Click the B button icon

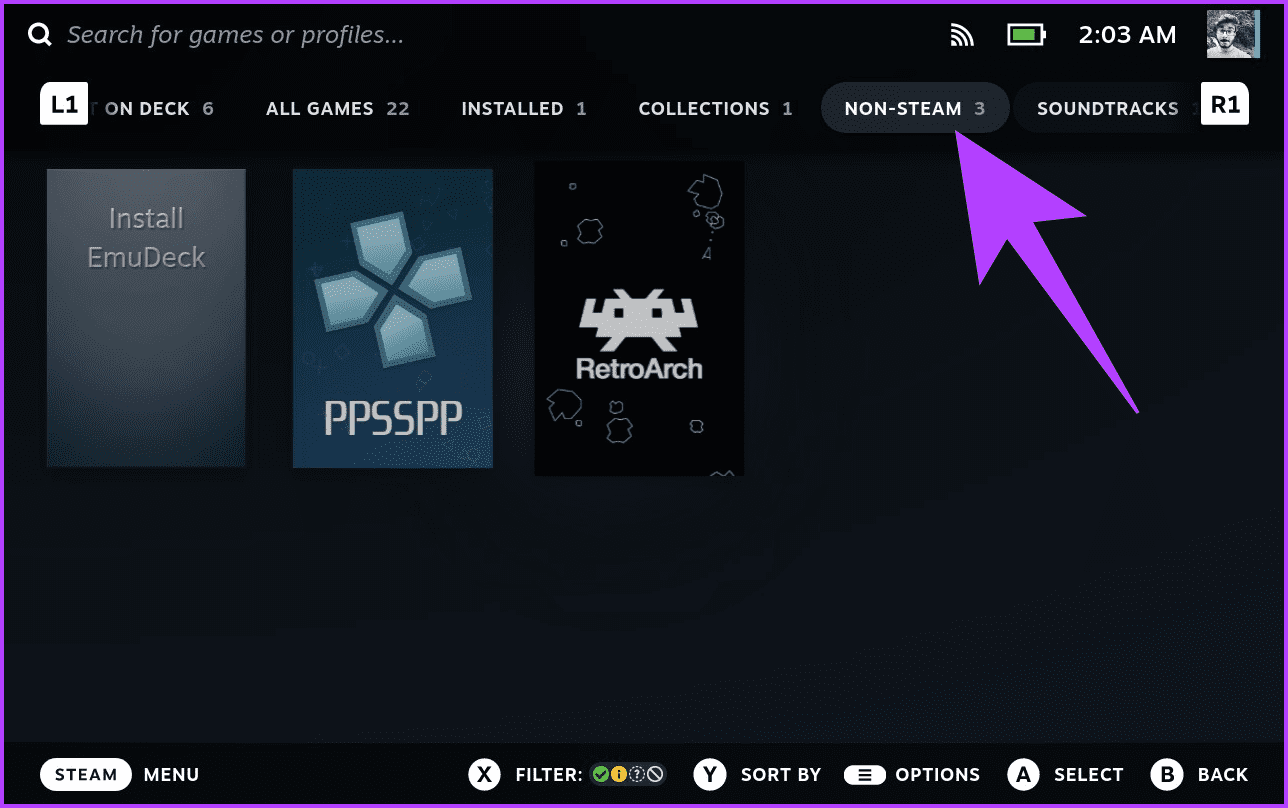point(1167,774)
